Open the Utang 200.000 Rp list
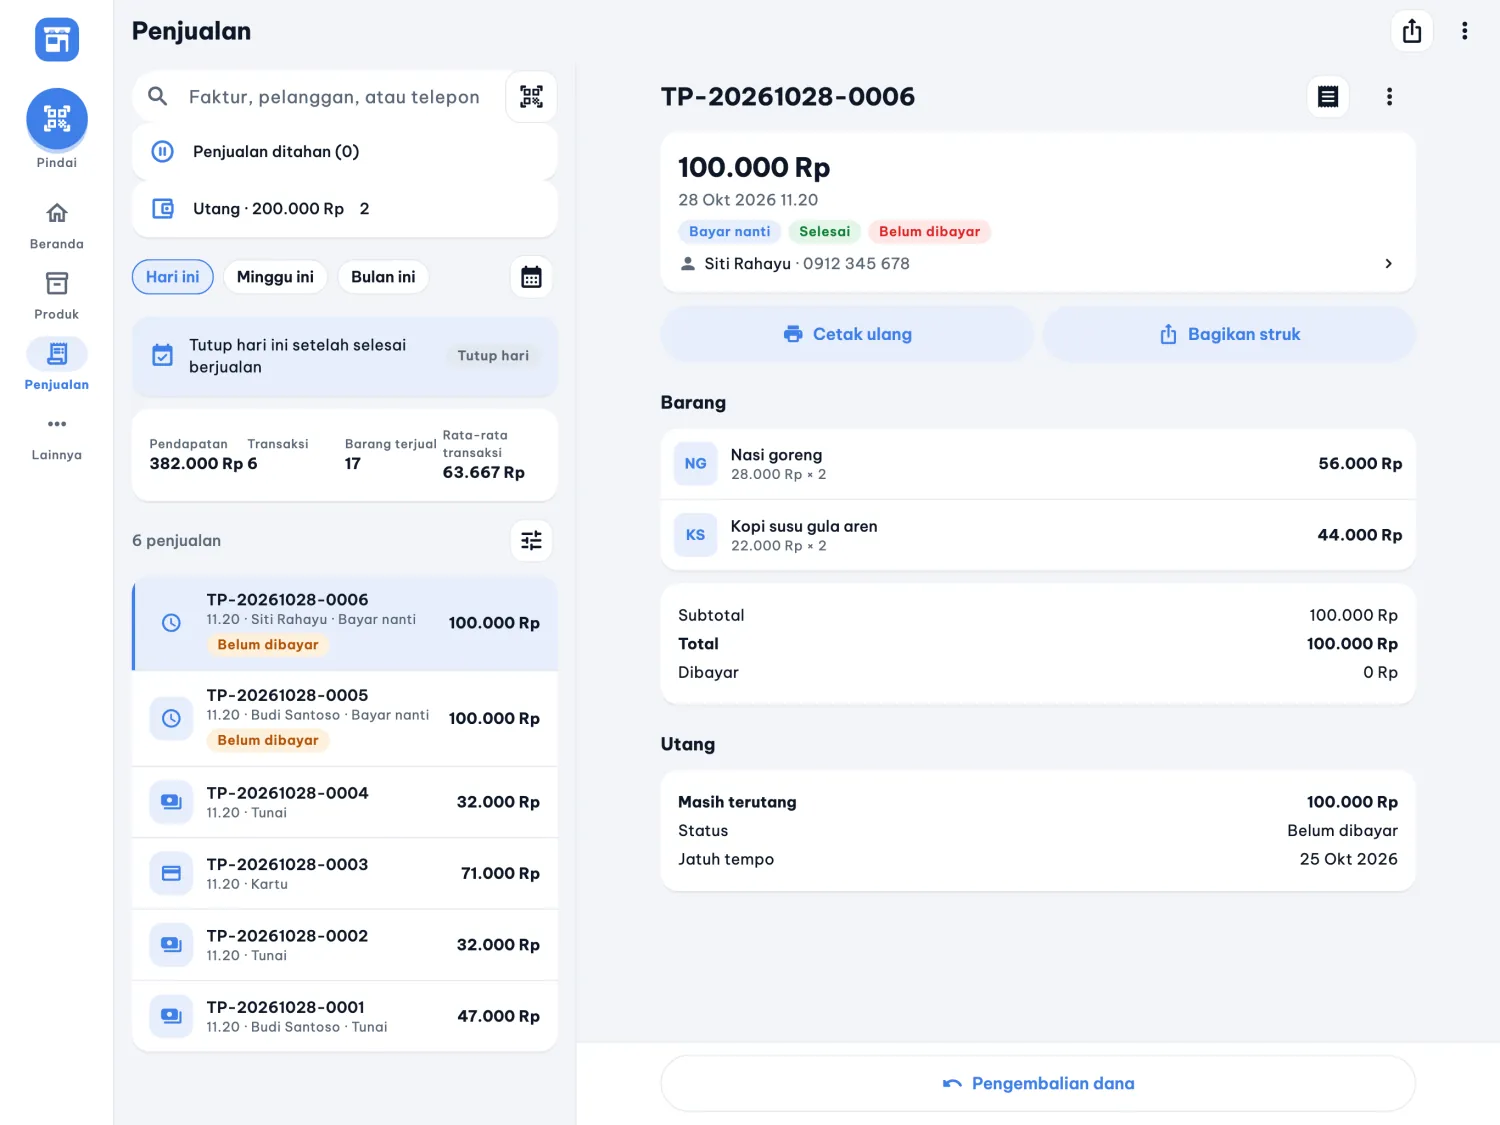This screenshot has width=1500, height=1125. click(x=344, y=209)
